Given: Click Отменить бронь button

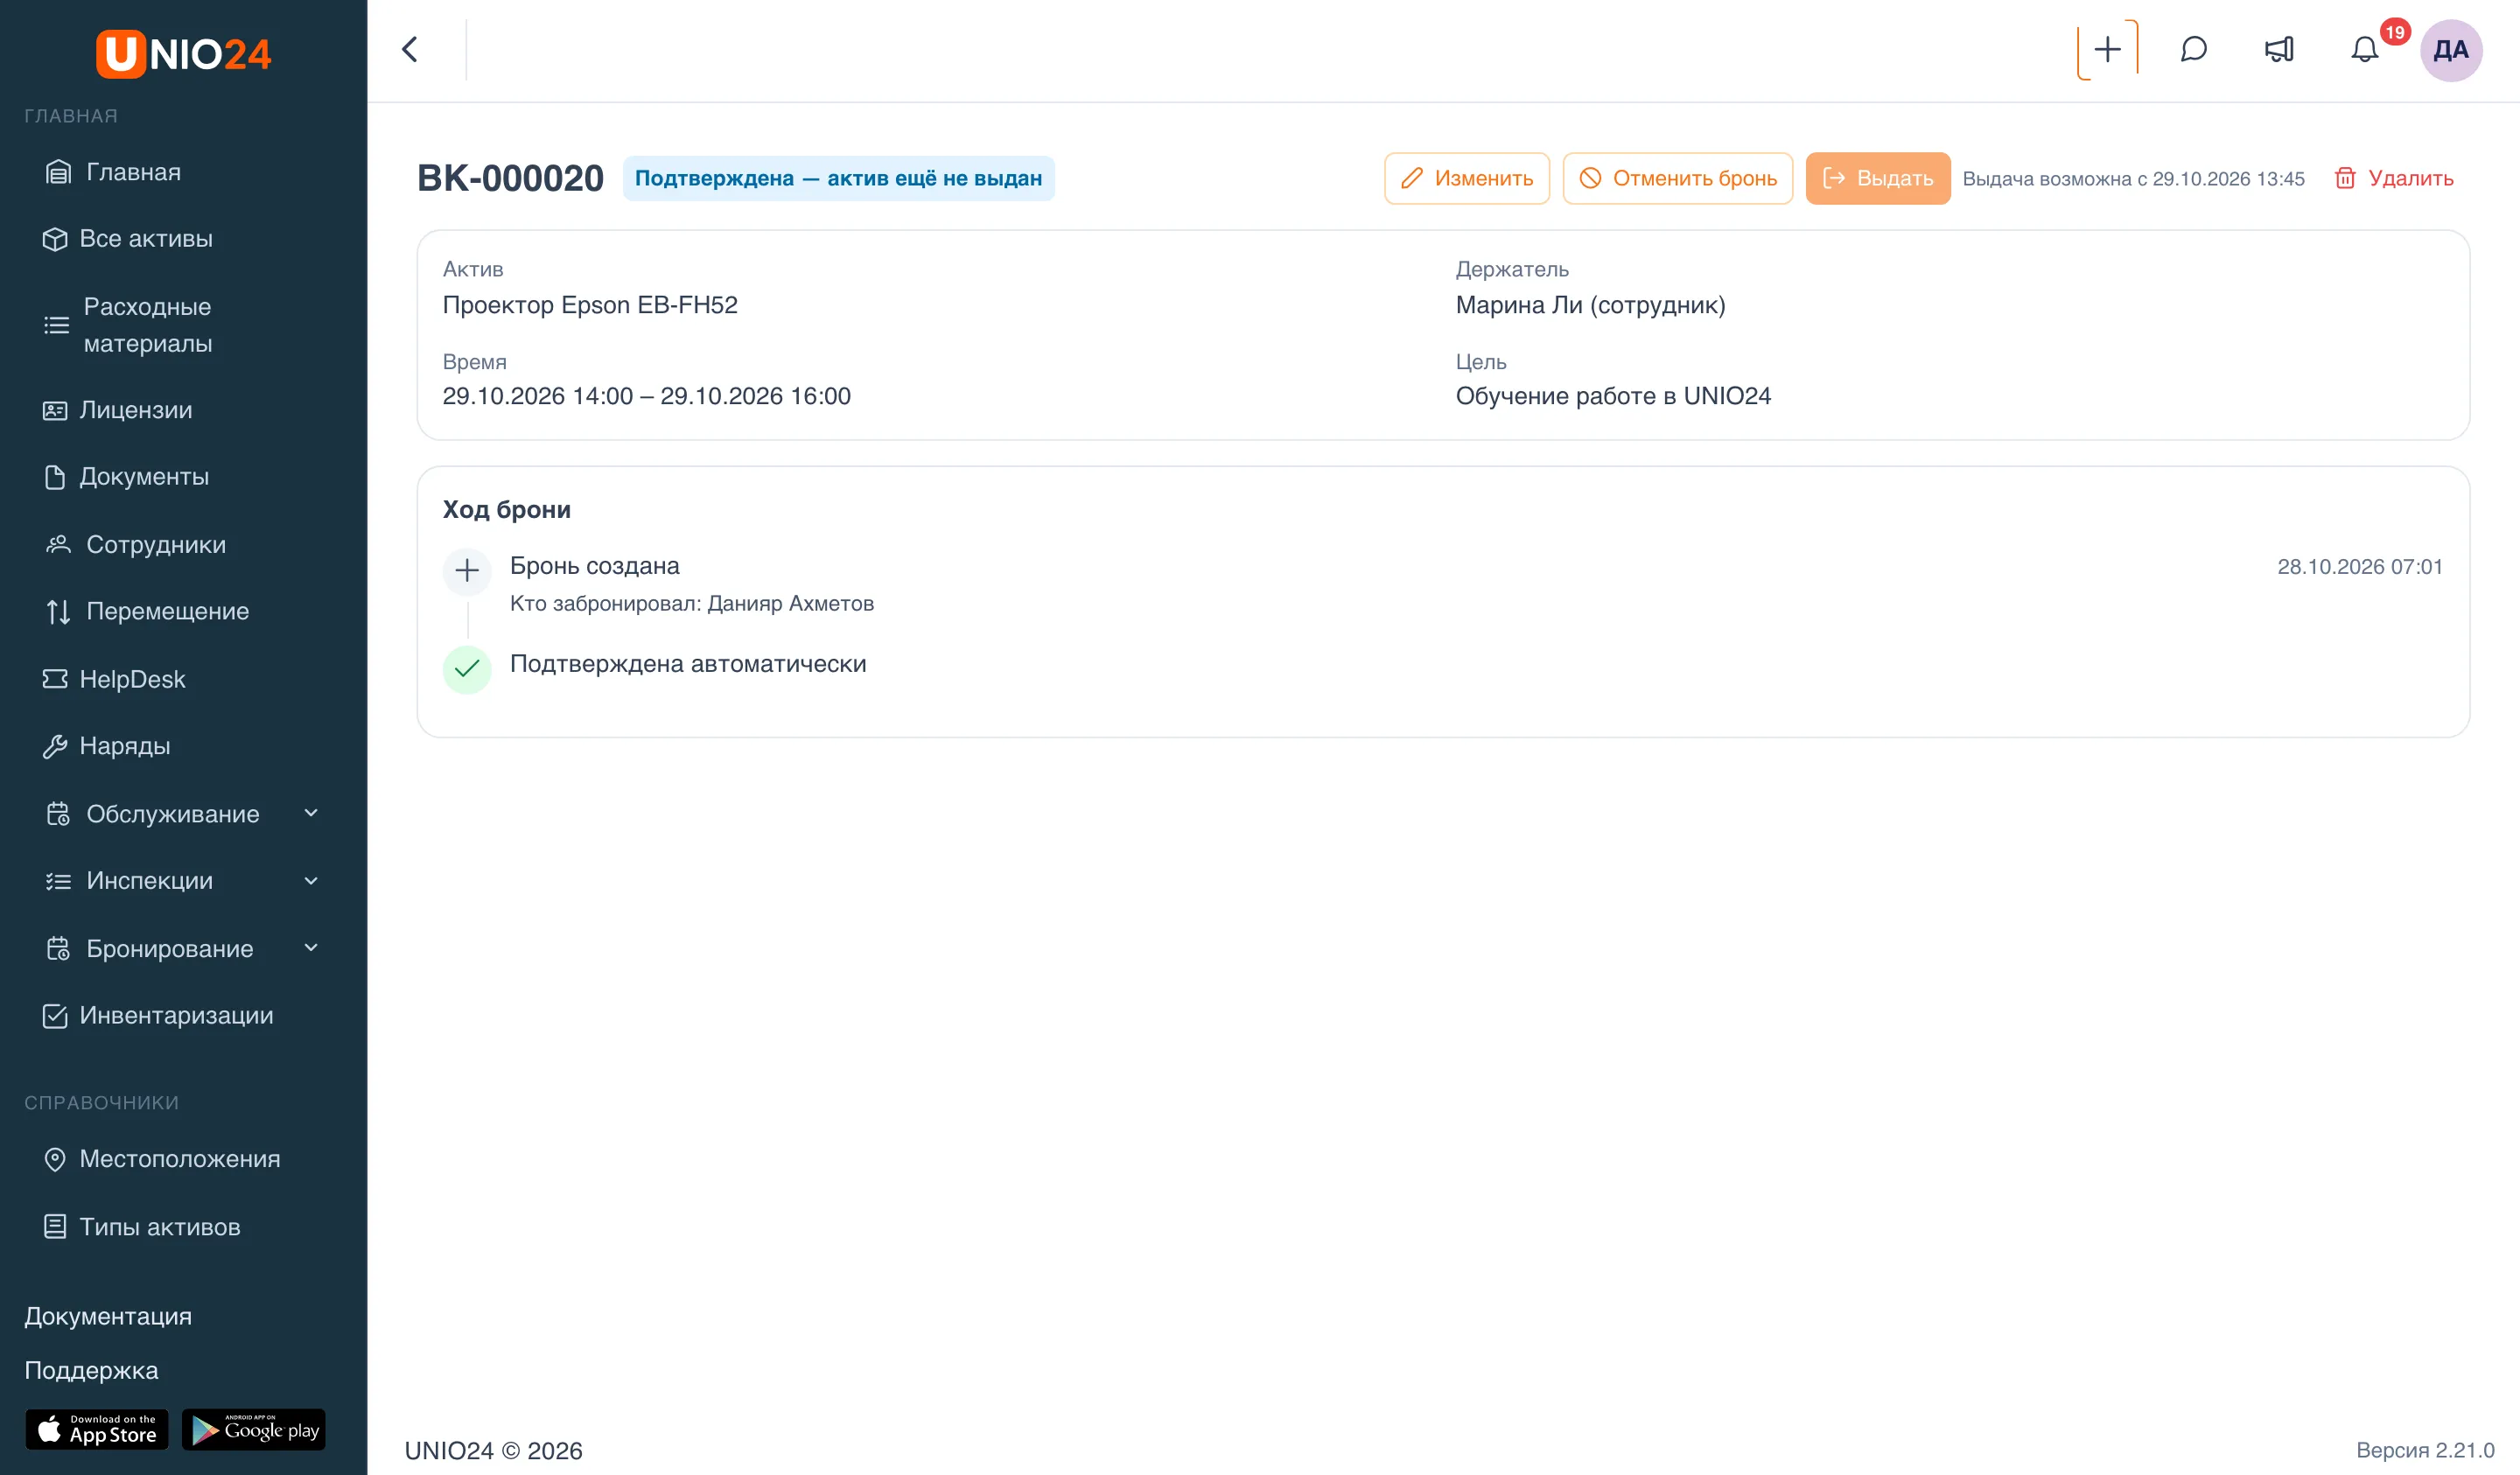Looking at the screenshot, I should click(1677, 178).
